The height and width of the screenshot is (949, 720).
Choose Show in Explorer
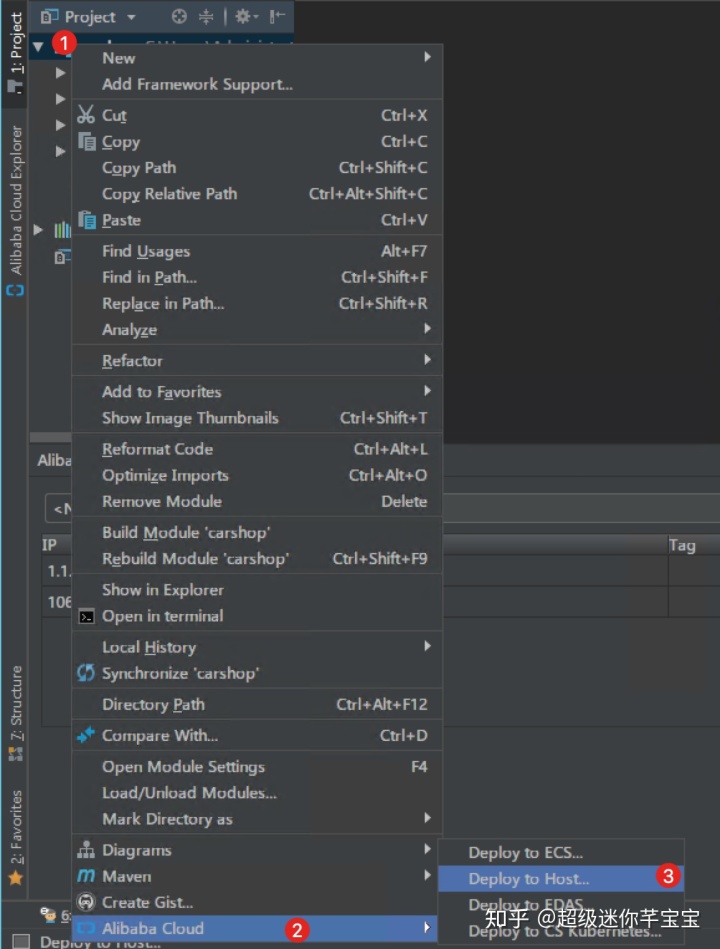257,589
